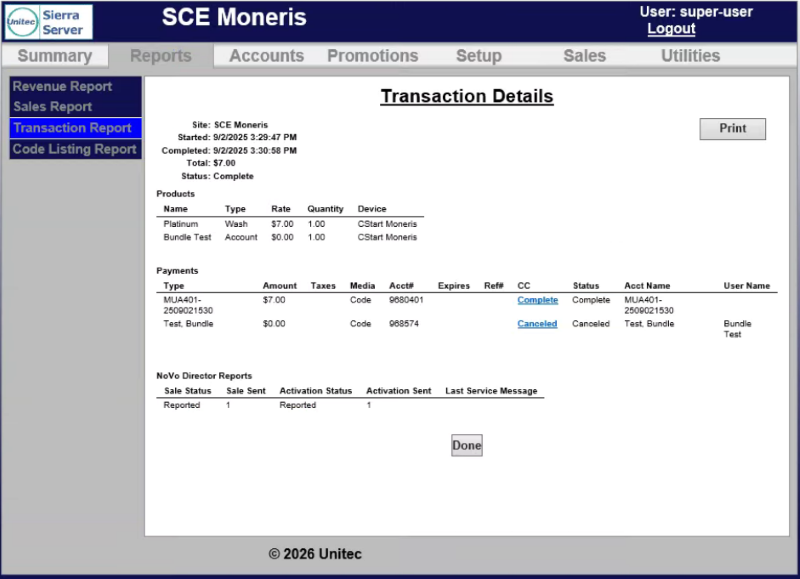Open the Utilities tab
This screenshot has height=579, width=800.
point(690,56)
